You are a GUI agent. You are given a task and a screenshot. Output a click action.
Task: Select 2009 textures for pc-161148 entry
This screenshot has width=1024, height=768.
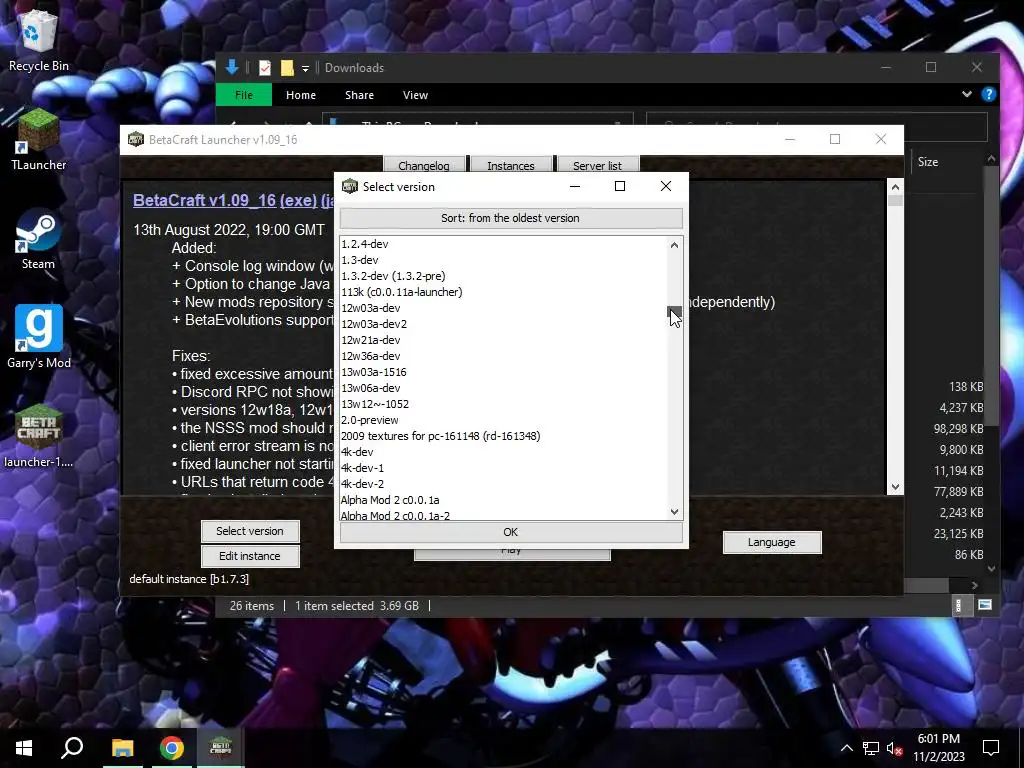pyautogui.click(x=503, y=436)
